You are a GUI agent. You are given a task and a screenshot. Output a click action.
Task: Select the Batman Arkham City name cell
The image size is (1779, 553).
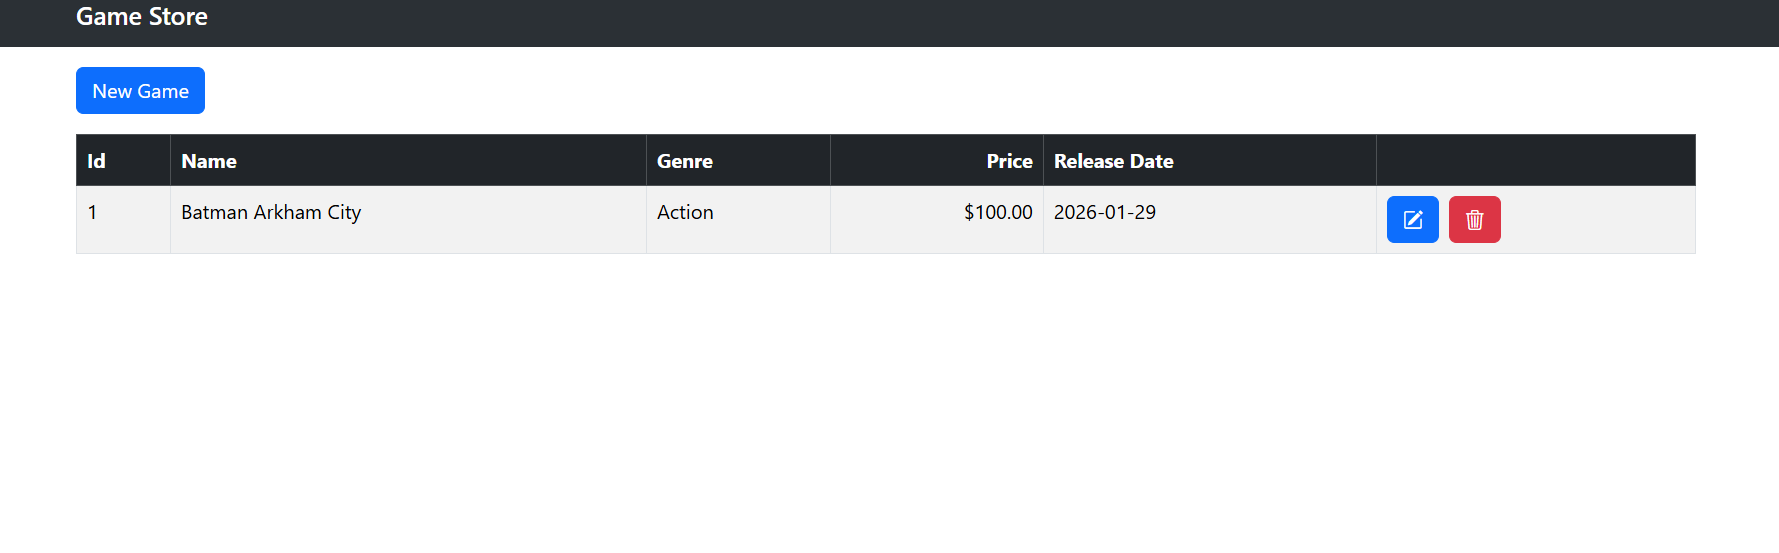click(271, 213)
